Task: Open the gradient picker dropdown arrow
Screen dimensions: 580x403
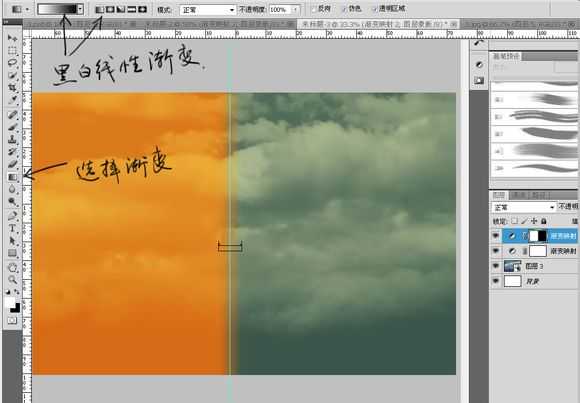Action: tap(80, 9)
